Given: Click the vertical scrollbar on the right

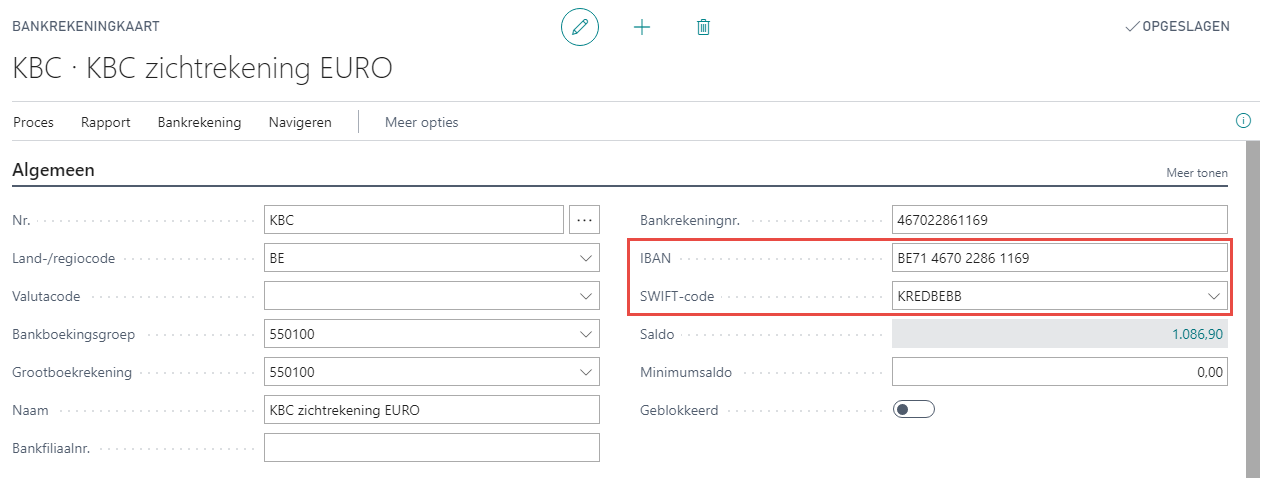Looking at the screenshot, I should pos(1251,300).
